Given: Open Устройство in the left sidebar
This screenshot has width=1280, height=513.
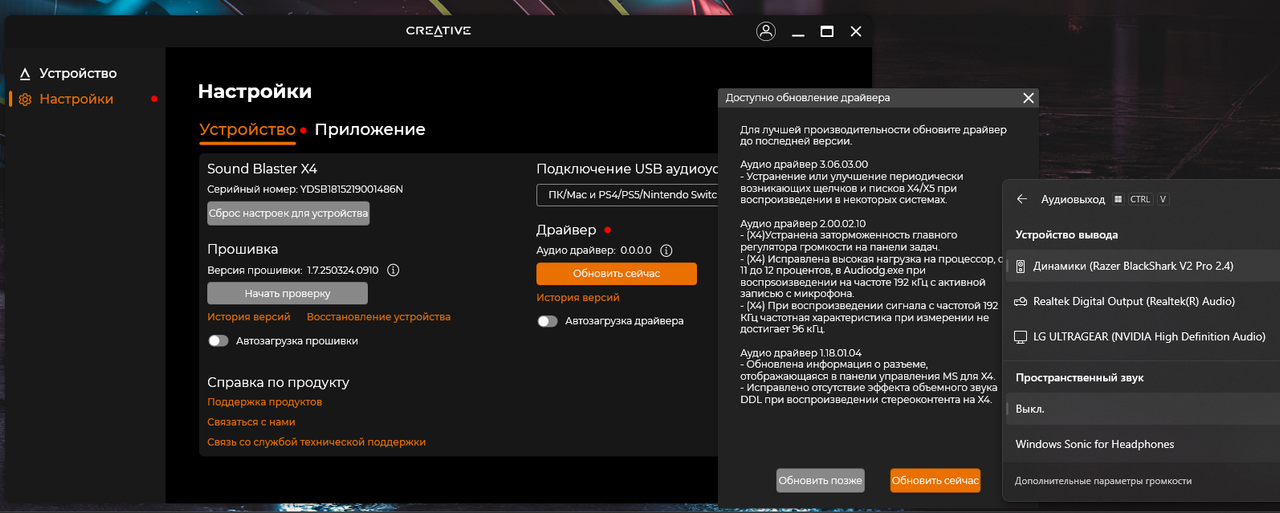Looking at the screenshot, I should [78, 74].
